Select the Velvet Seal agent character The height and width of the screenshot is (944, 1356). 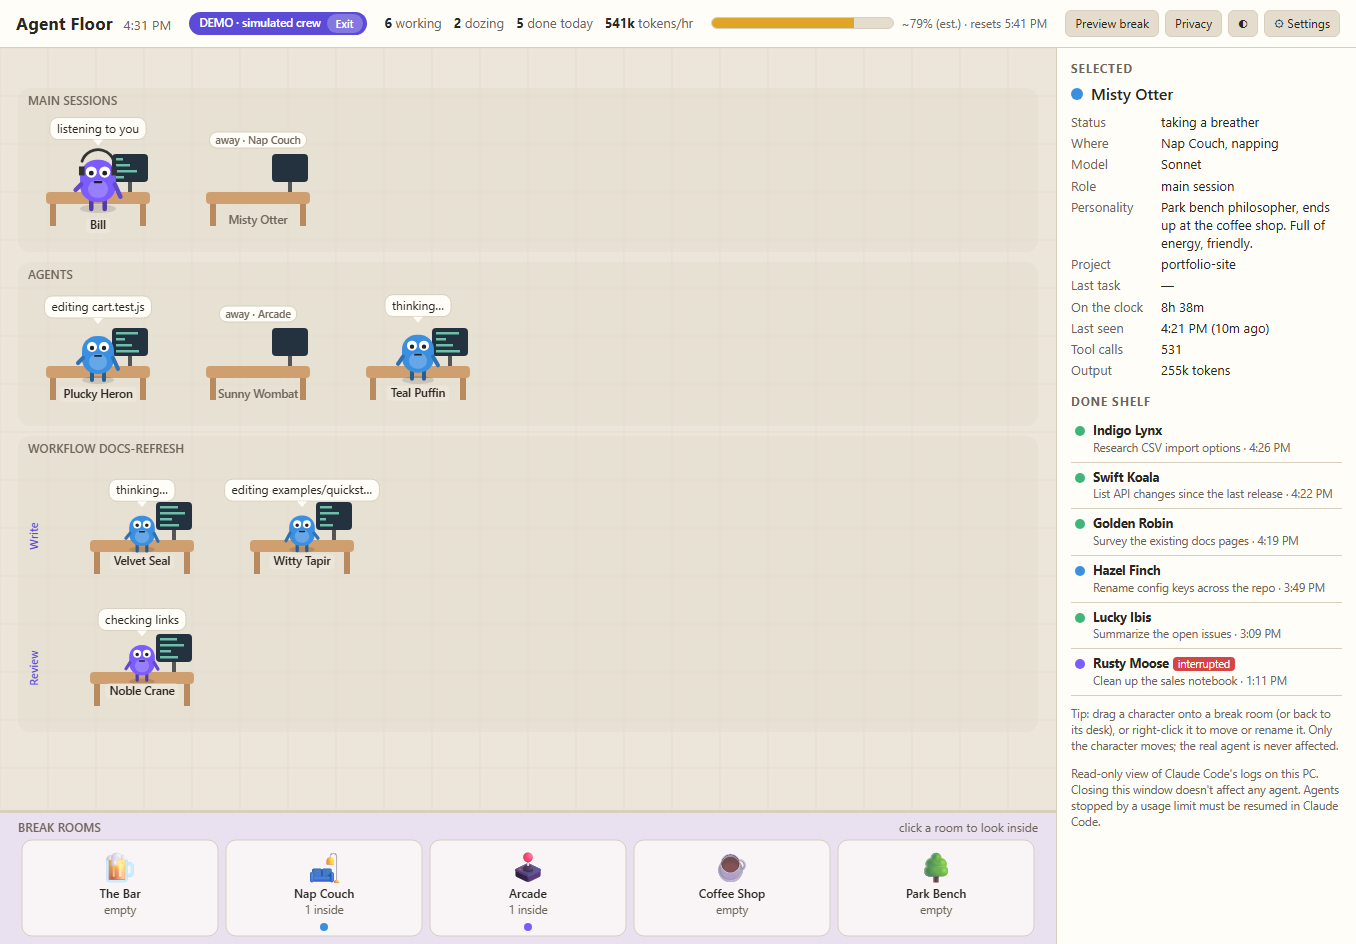tap(142, 532)
